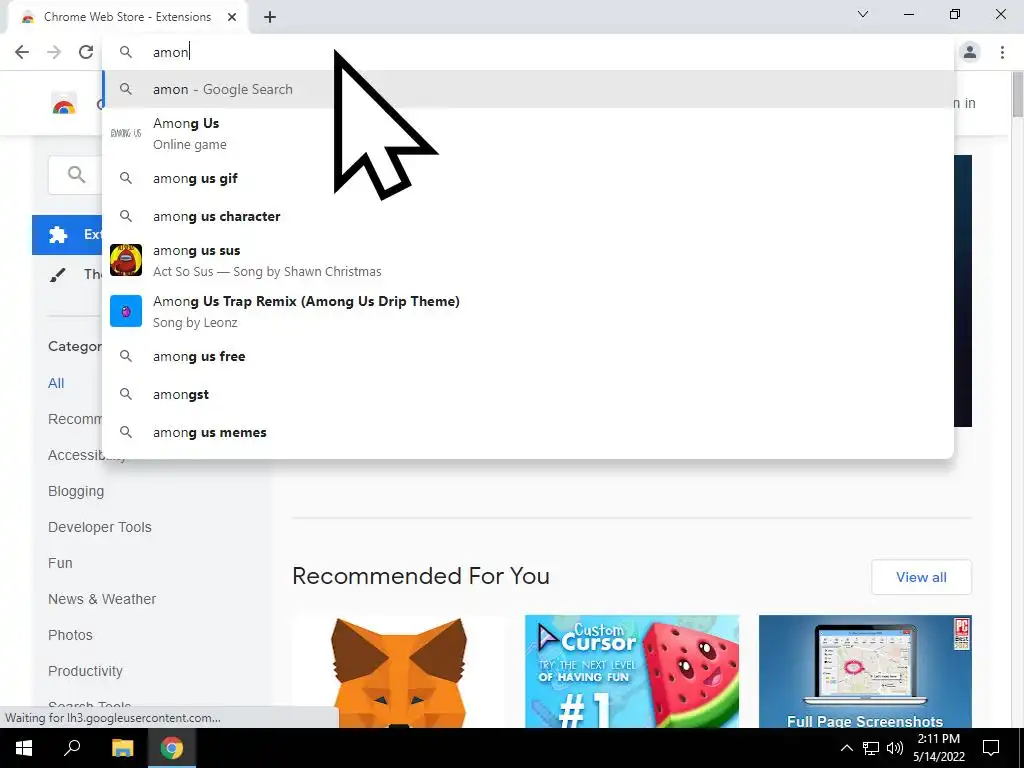This screenshot has height=768, width=1024.
Task: Go back with the browser back arrow
Action: point(22,52)
